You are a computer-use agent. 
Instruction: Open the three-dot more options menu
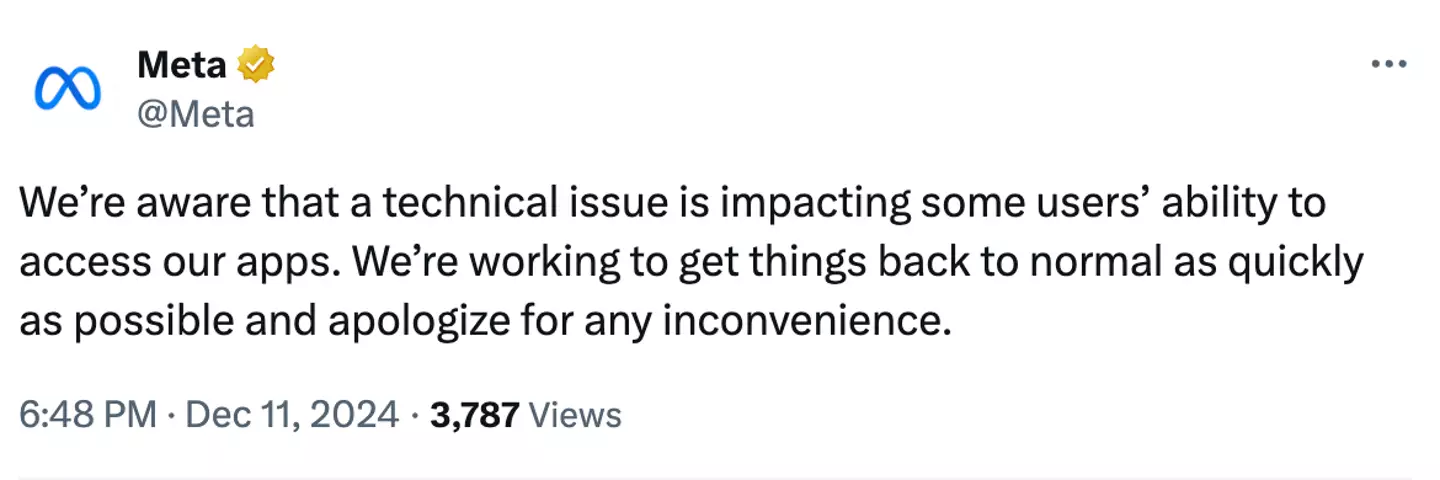(x=1389, y=64)
